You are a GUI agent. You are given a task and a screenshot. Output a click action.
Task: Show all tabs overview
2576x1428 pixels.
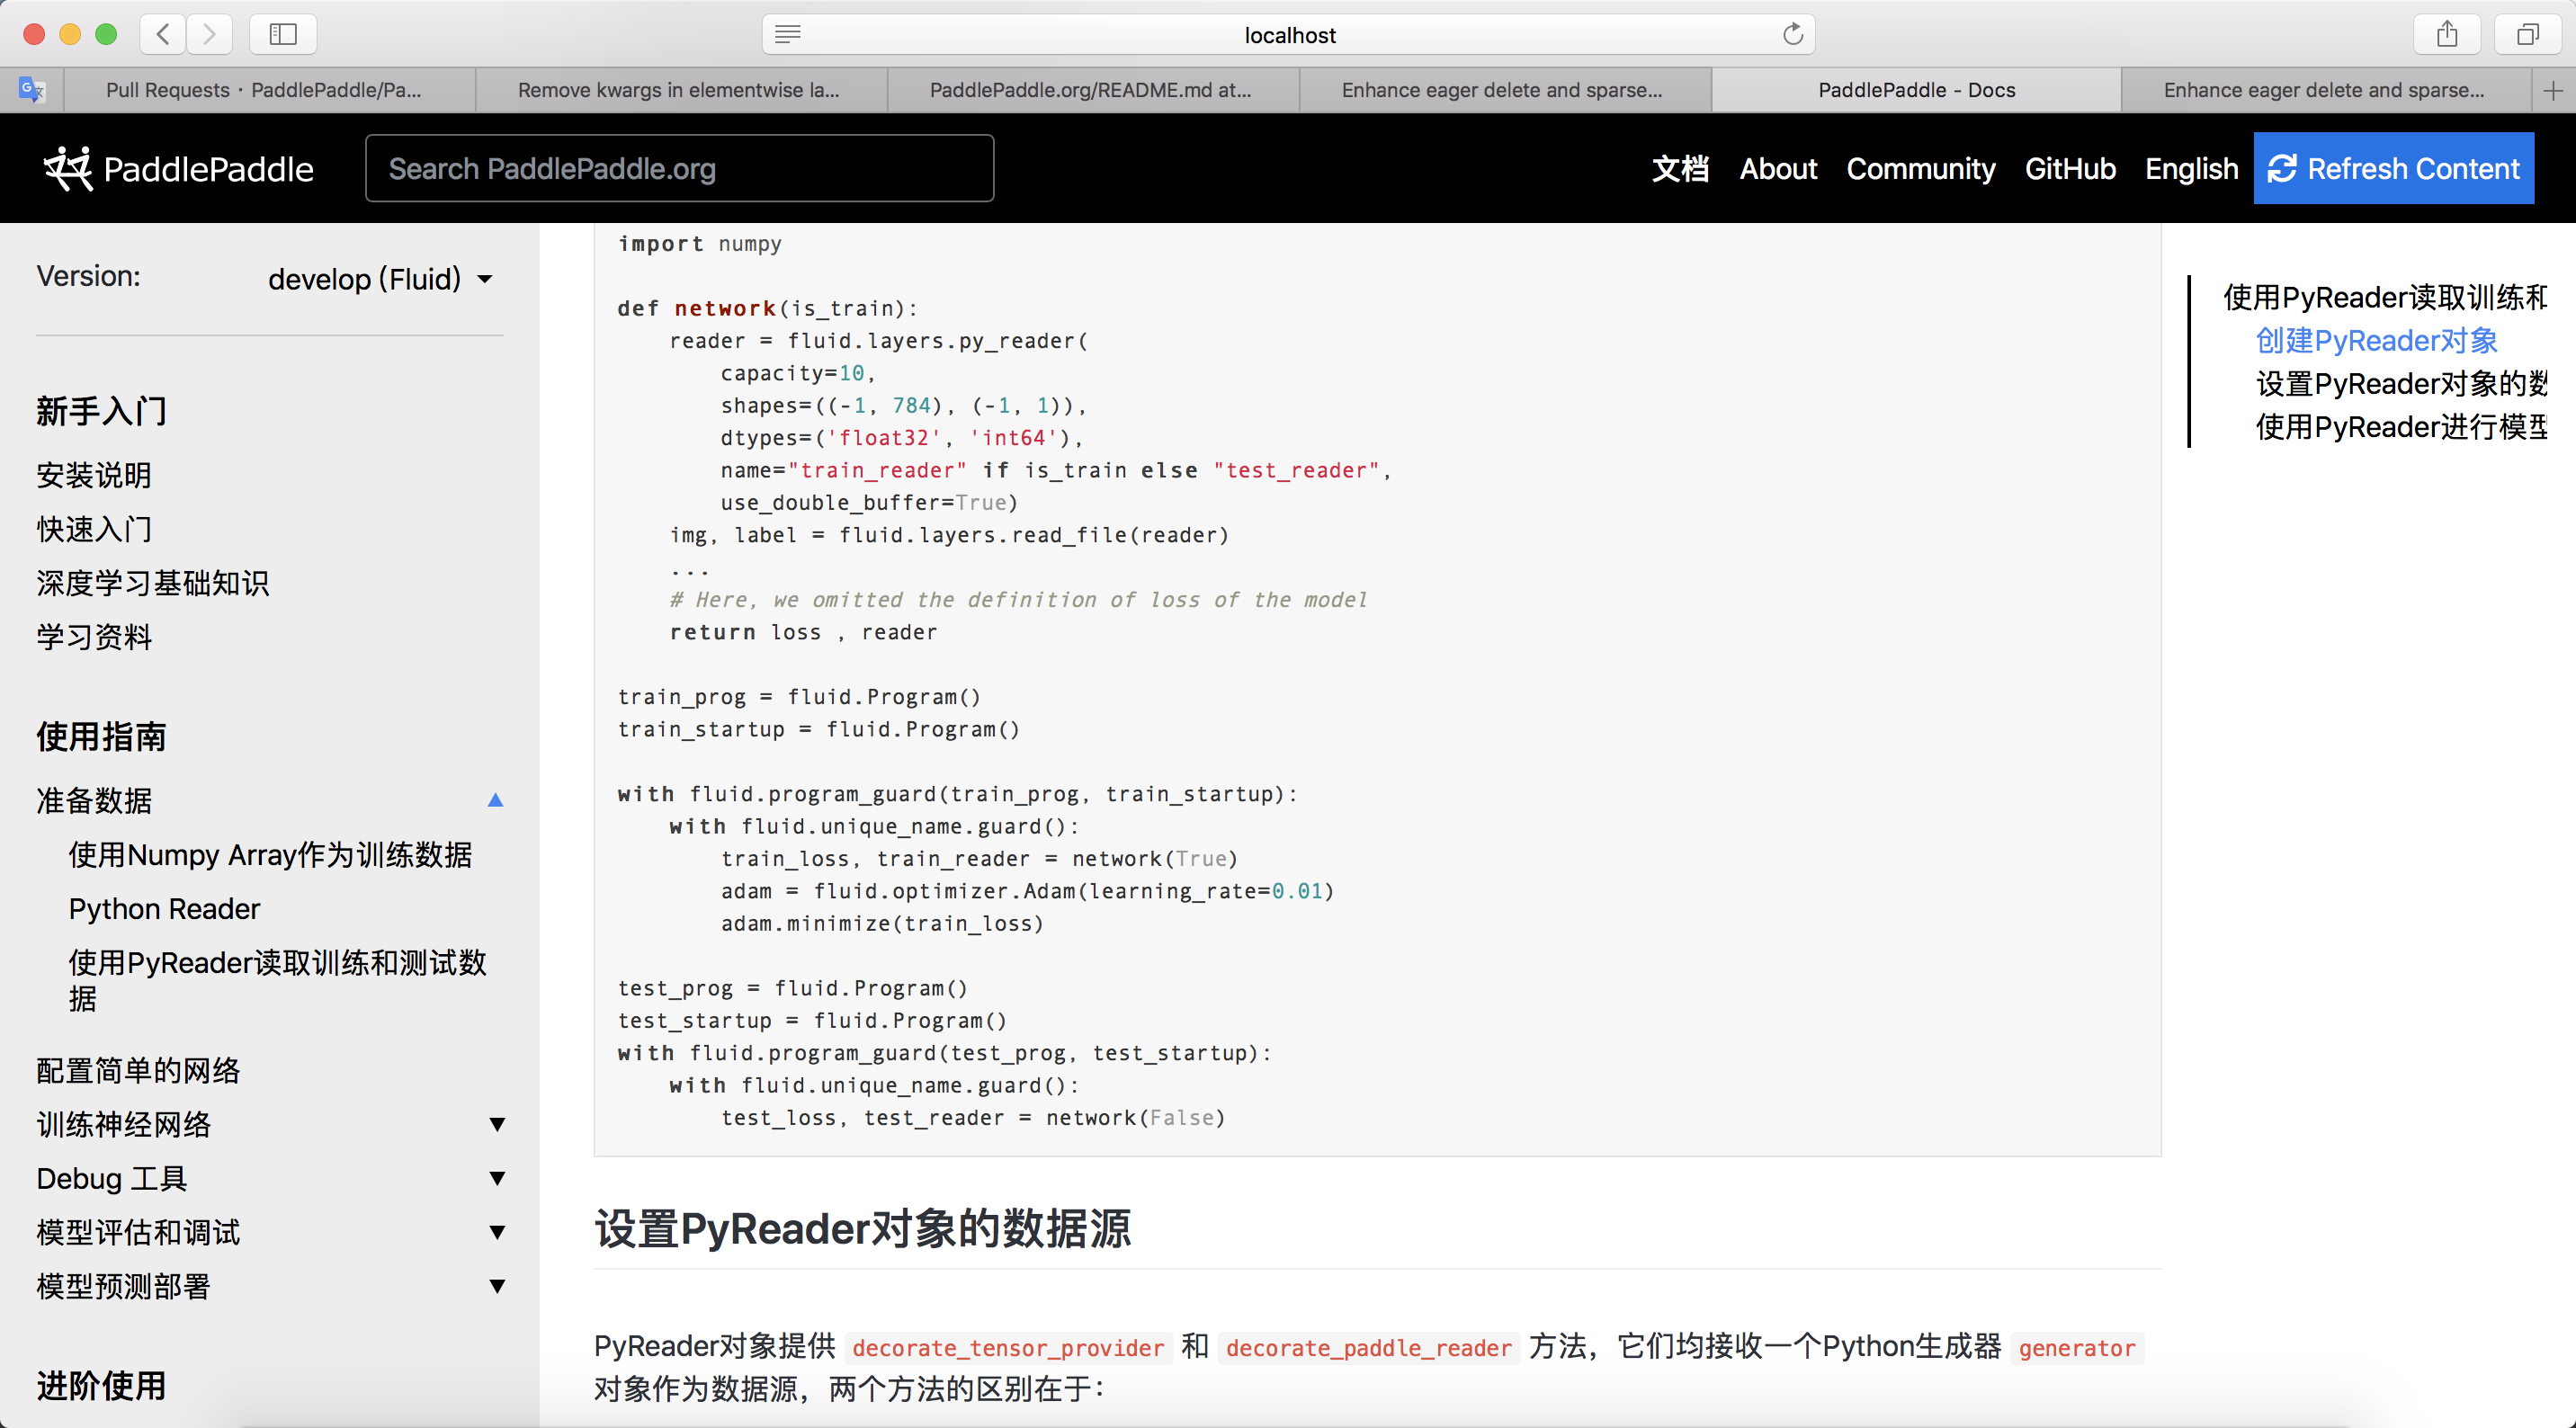pyautogui.click(x=2528, y=34)
